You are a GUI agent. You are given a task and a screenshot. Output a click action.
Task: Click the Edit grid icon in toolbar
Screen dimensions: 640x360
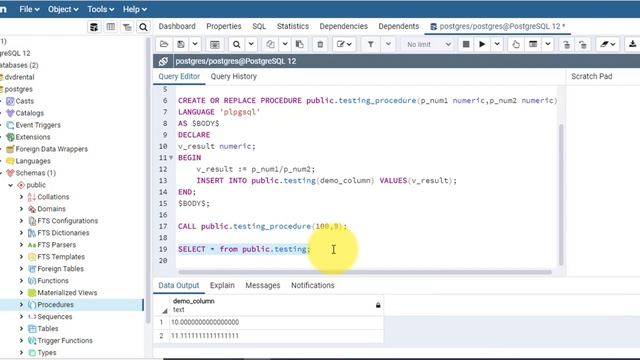(215, 44)
